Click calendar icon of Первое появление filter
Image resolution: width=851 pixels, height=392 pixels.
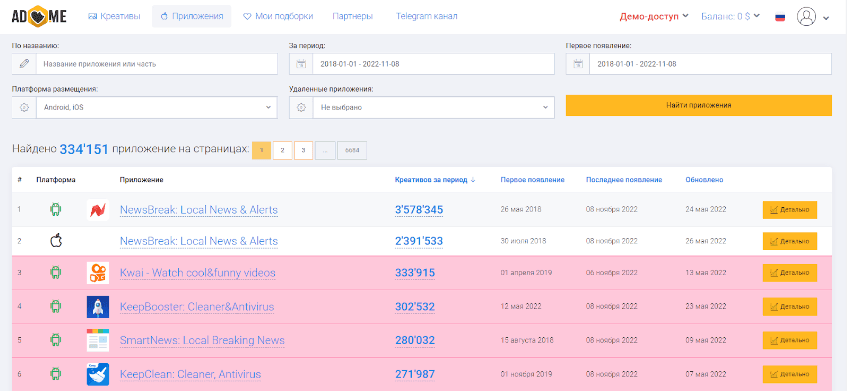click(578, 64)
